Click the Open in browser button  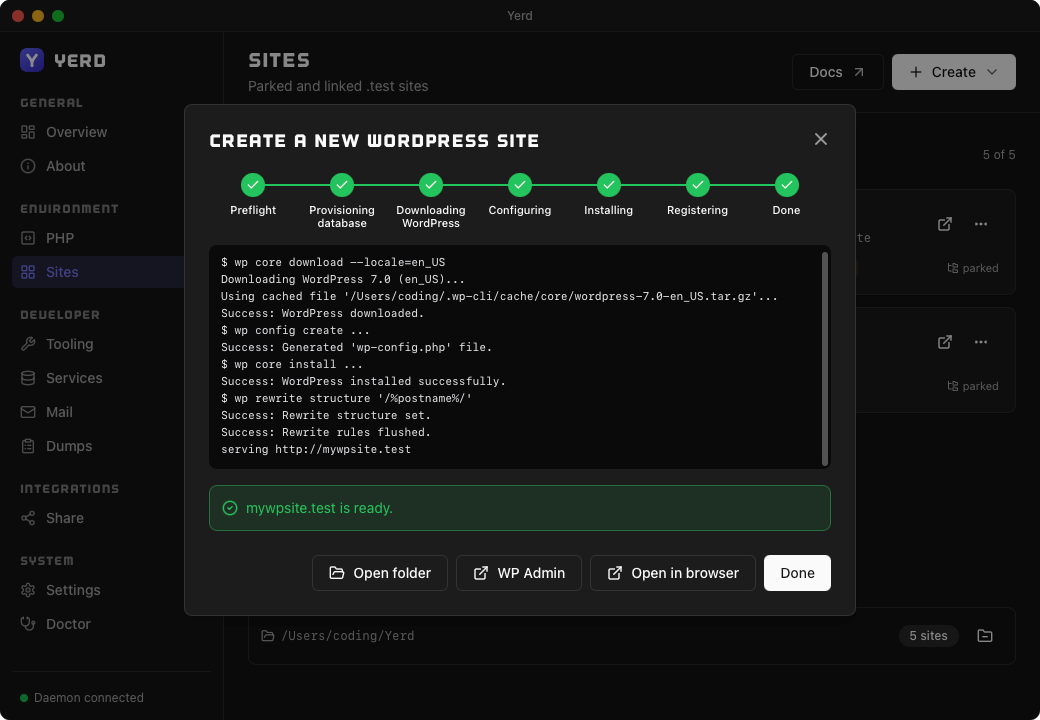click(673, 573)
